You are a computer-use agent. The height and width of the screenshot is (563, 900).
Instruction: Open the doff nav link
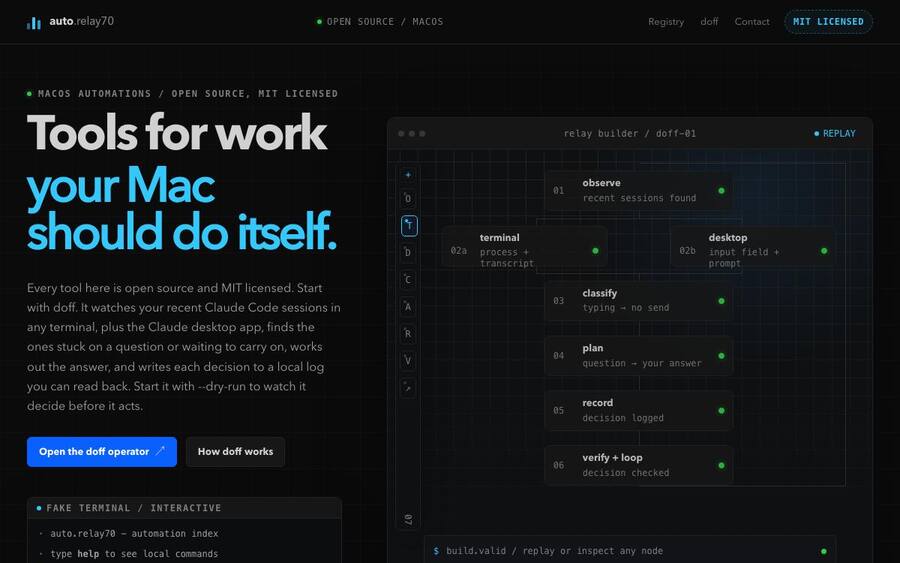click(x=709, y=22)
